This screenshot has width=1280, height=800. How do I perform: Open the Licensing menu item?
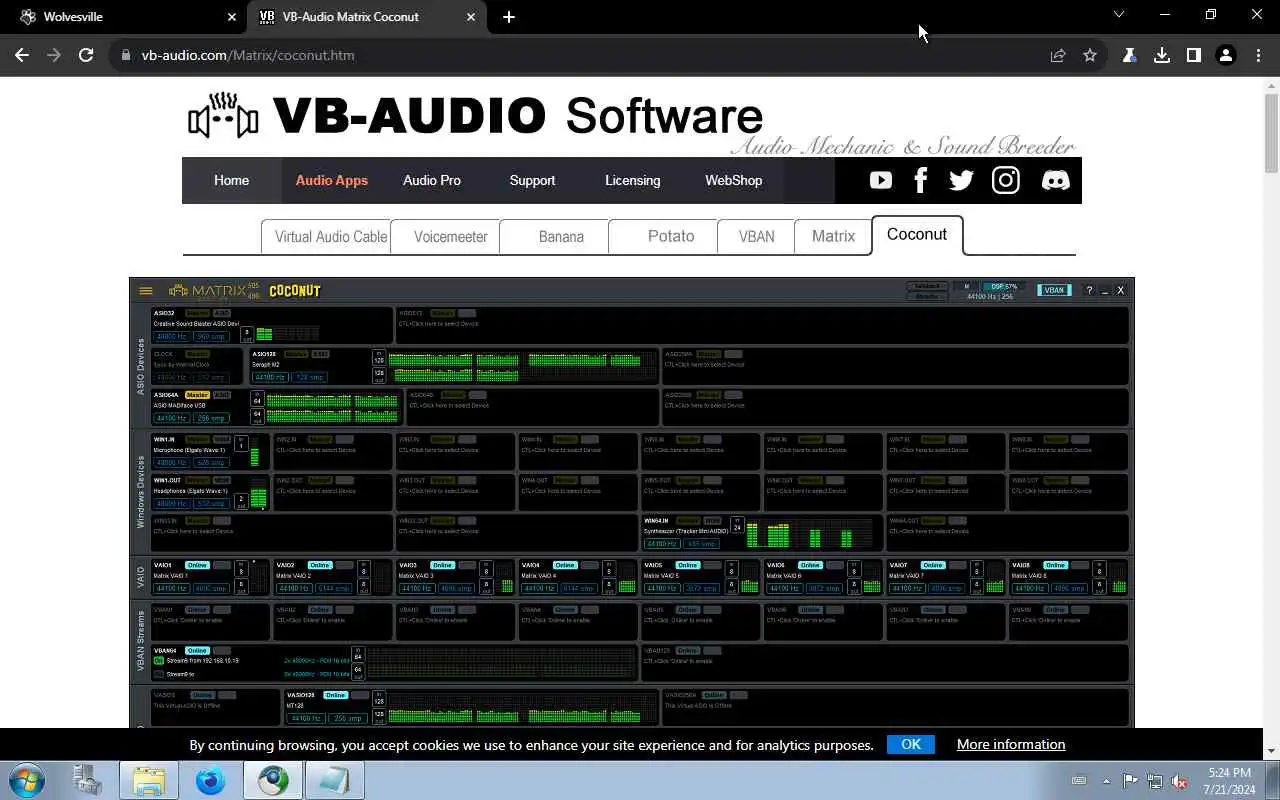632,180
